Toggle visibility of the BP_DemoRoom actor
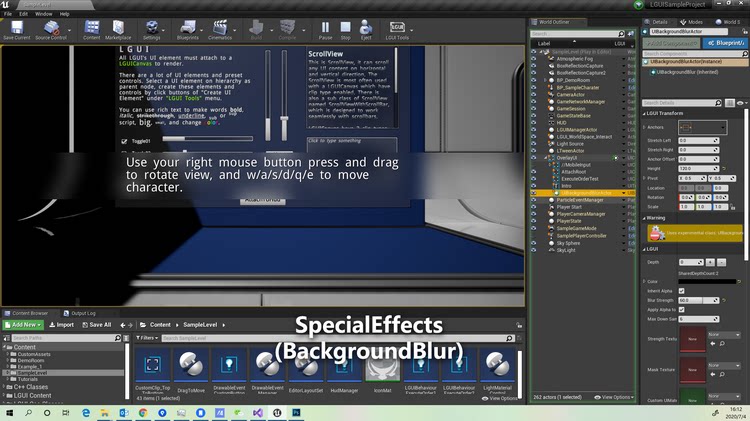Viewport: 750px width, 421px height. pos(533,80)
